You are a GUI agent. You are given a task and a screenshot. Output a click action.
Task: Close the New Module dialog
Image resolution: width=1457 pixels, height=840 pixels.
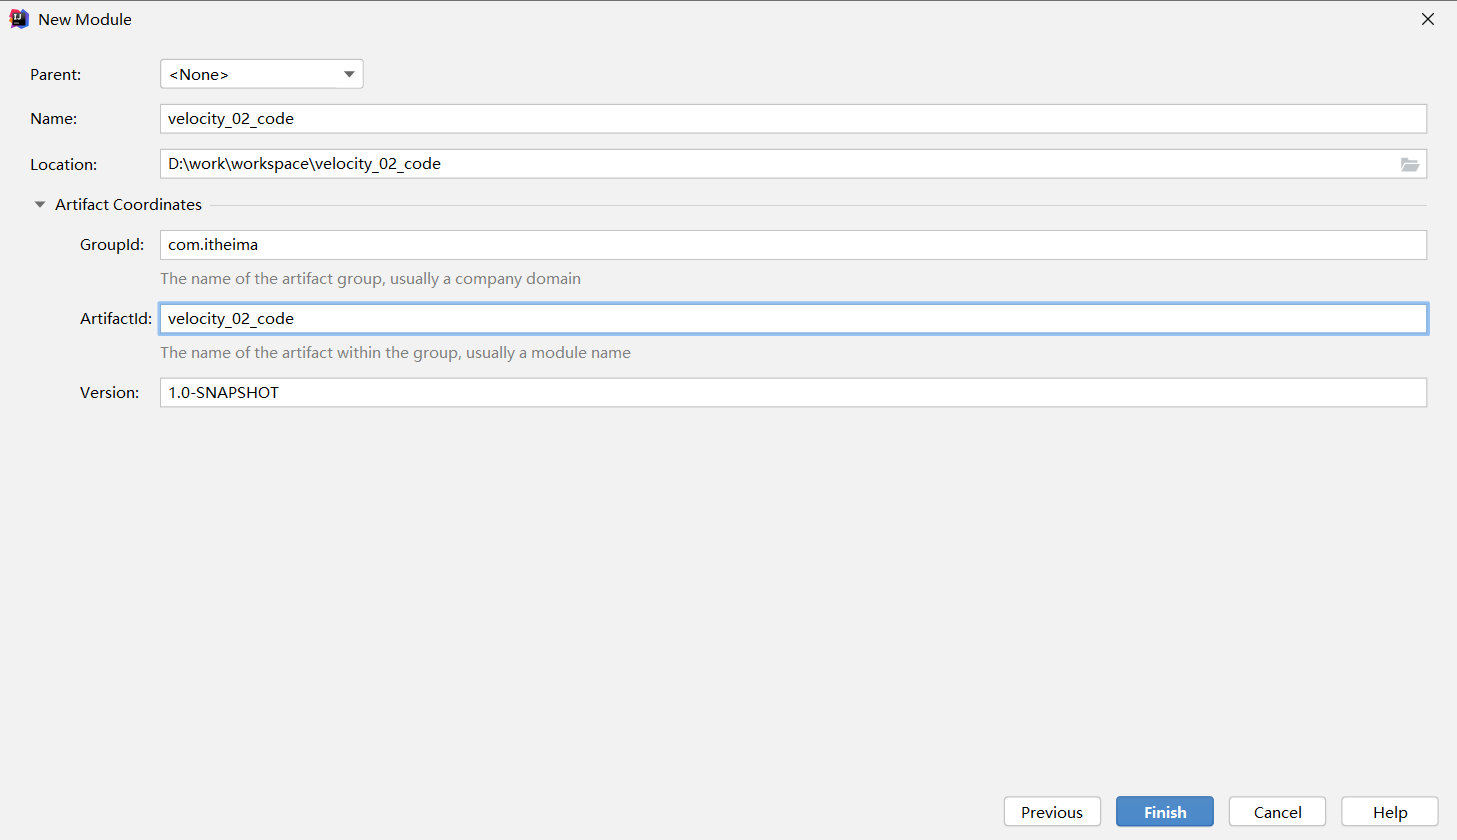[1428, 19]
